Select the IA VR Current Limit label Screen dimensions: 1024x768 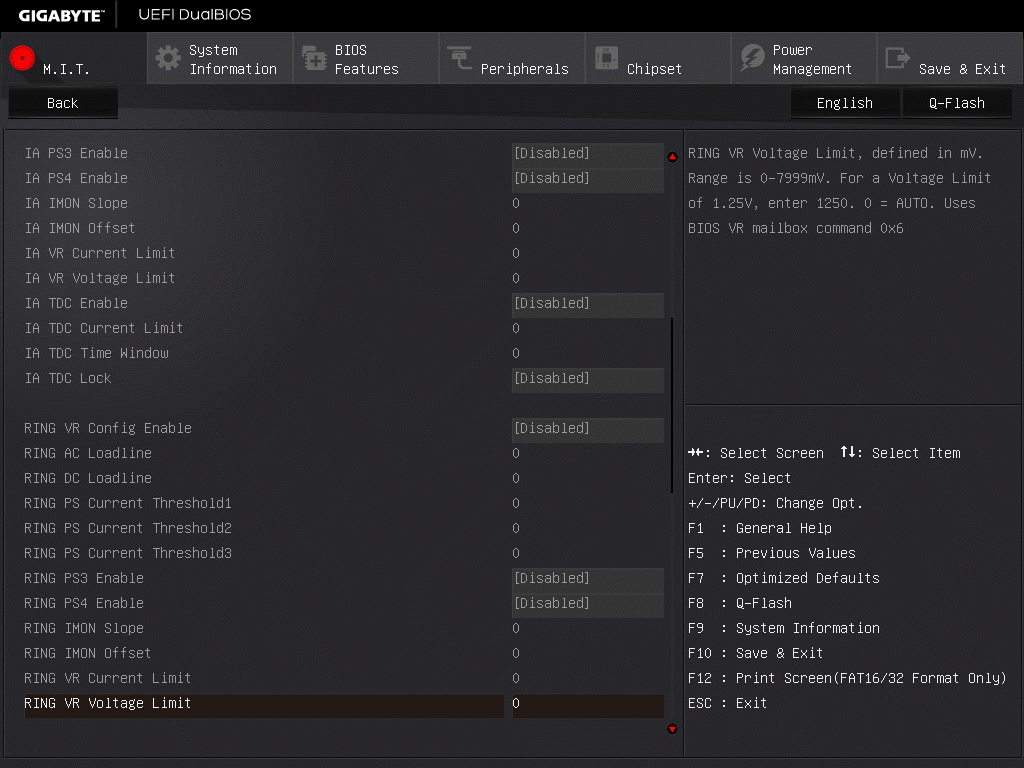(100, 253)
